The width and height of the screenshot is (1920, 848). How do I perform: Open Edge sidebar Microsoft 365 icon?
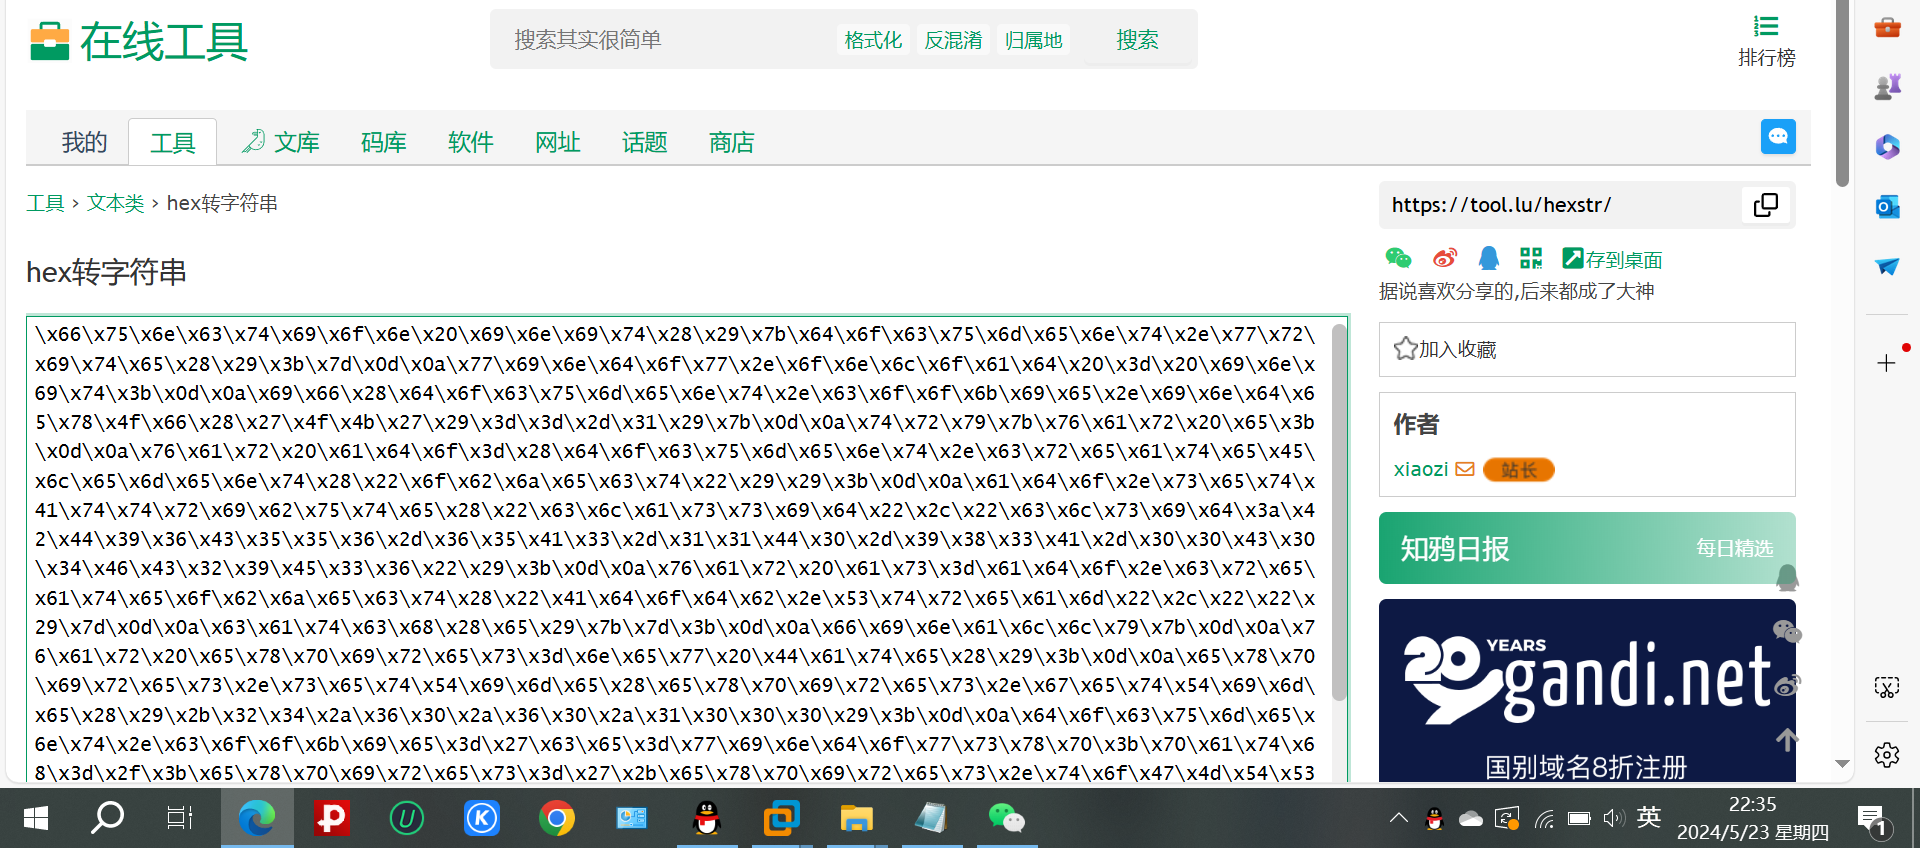point(1887,147)
